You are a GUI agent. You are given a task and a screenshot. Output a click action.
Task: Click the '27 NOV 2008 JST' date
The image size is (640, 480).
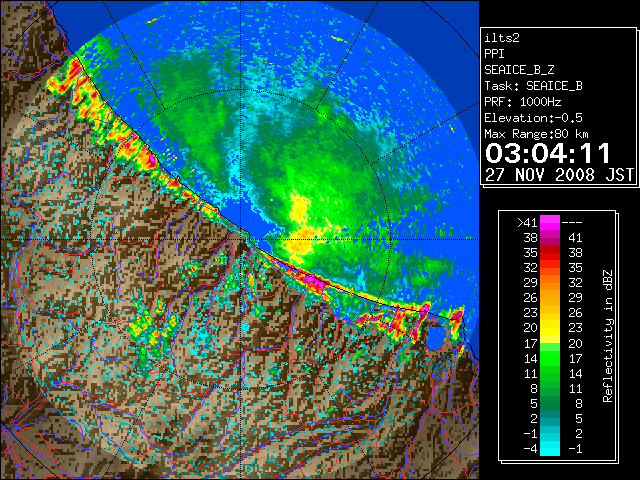(559, 175)
